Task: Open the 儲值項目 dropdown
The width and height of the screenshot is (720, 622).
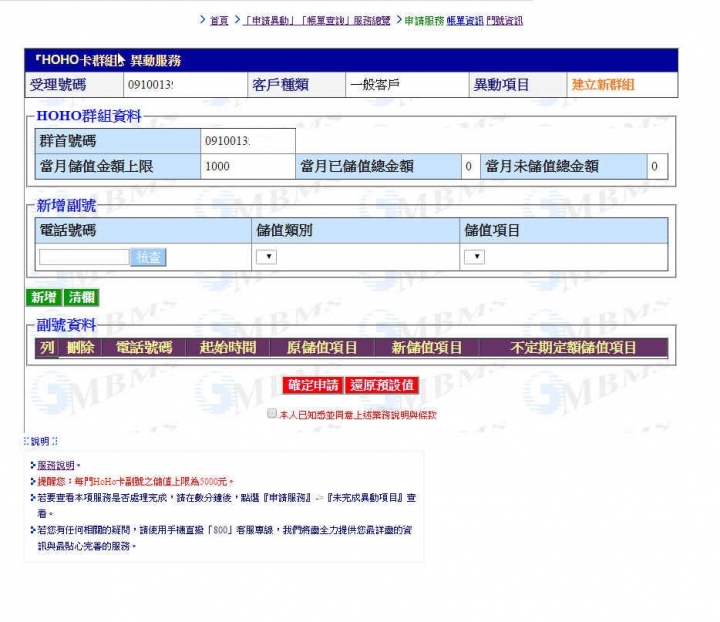Action: 474,256
